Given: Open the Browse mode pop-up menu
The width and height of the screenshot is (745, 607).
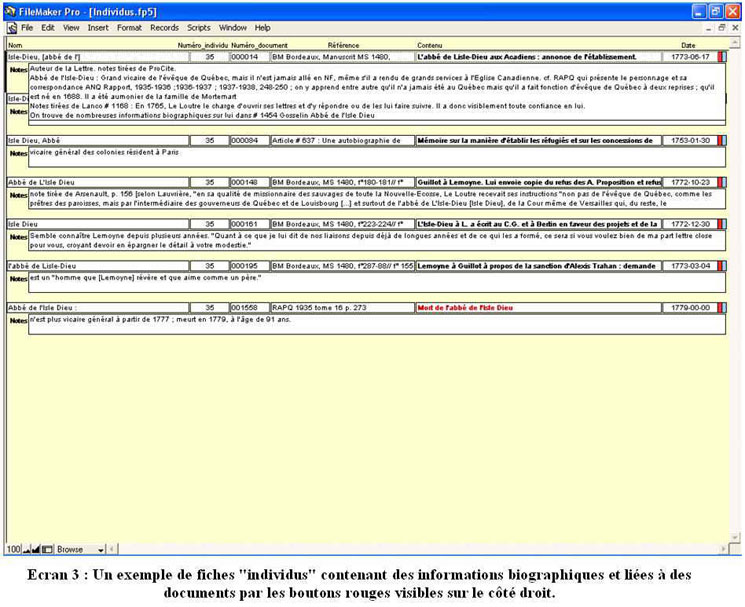Looking at the screenshot, I should [81, 550].
